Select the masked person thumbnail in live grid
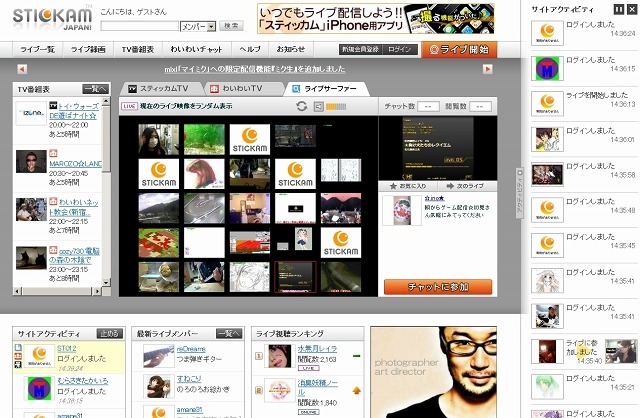Image resolution: width=640 pixels, height=418 pixels. 158,140
